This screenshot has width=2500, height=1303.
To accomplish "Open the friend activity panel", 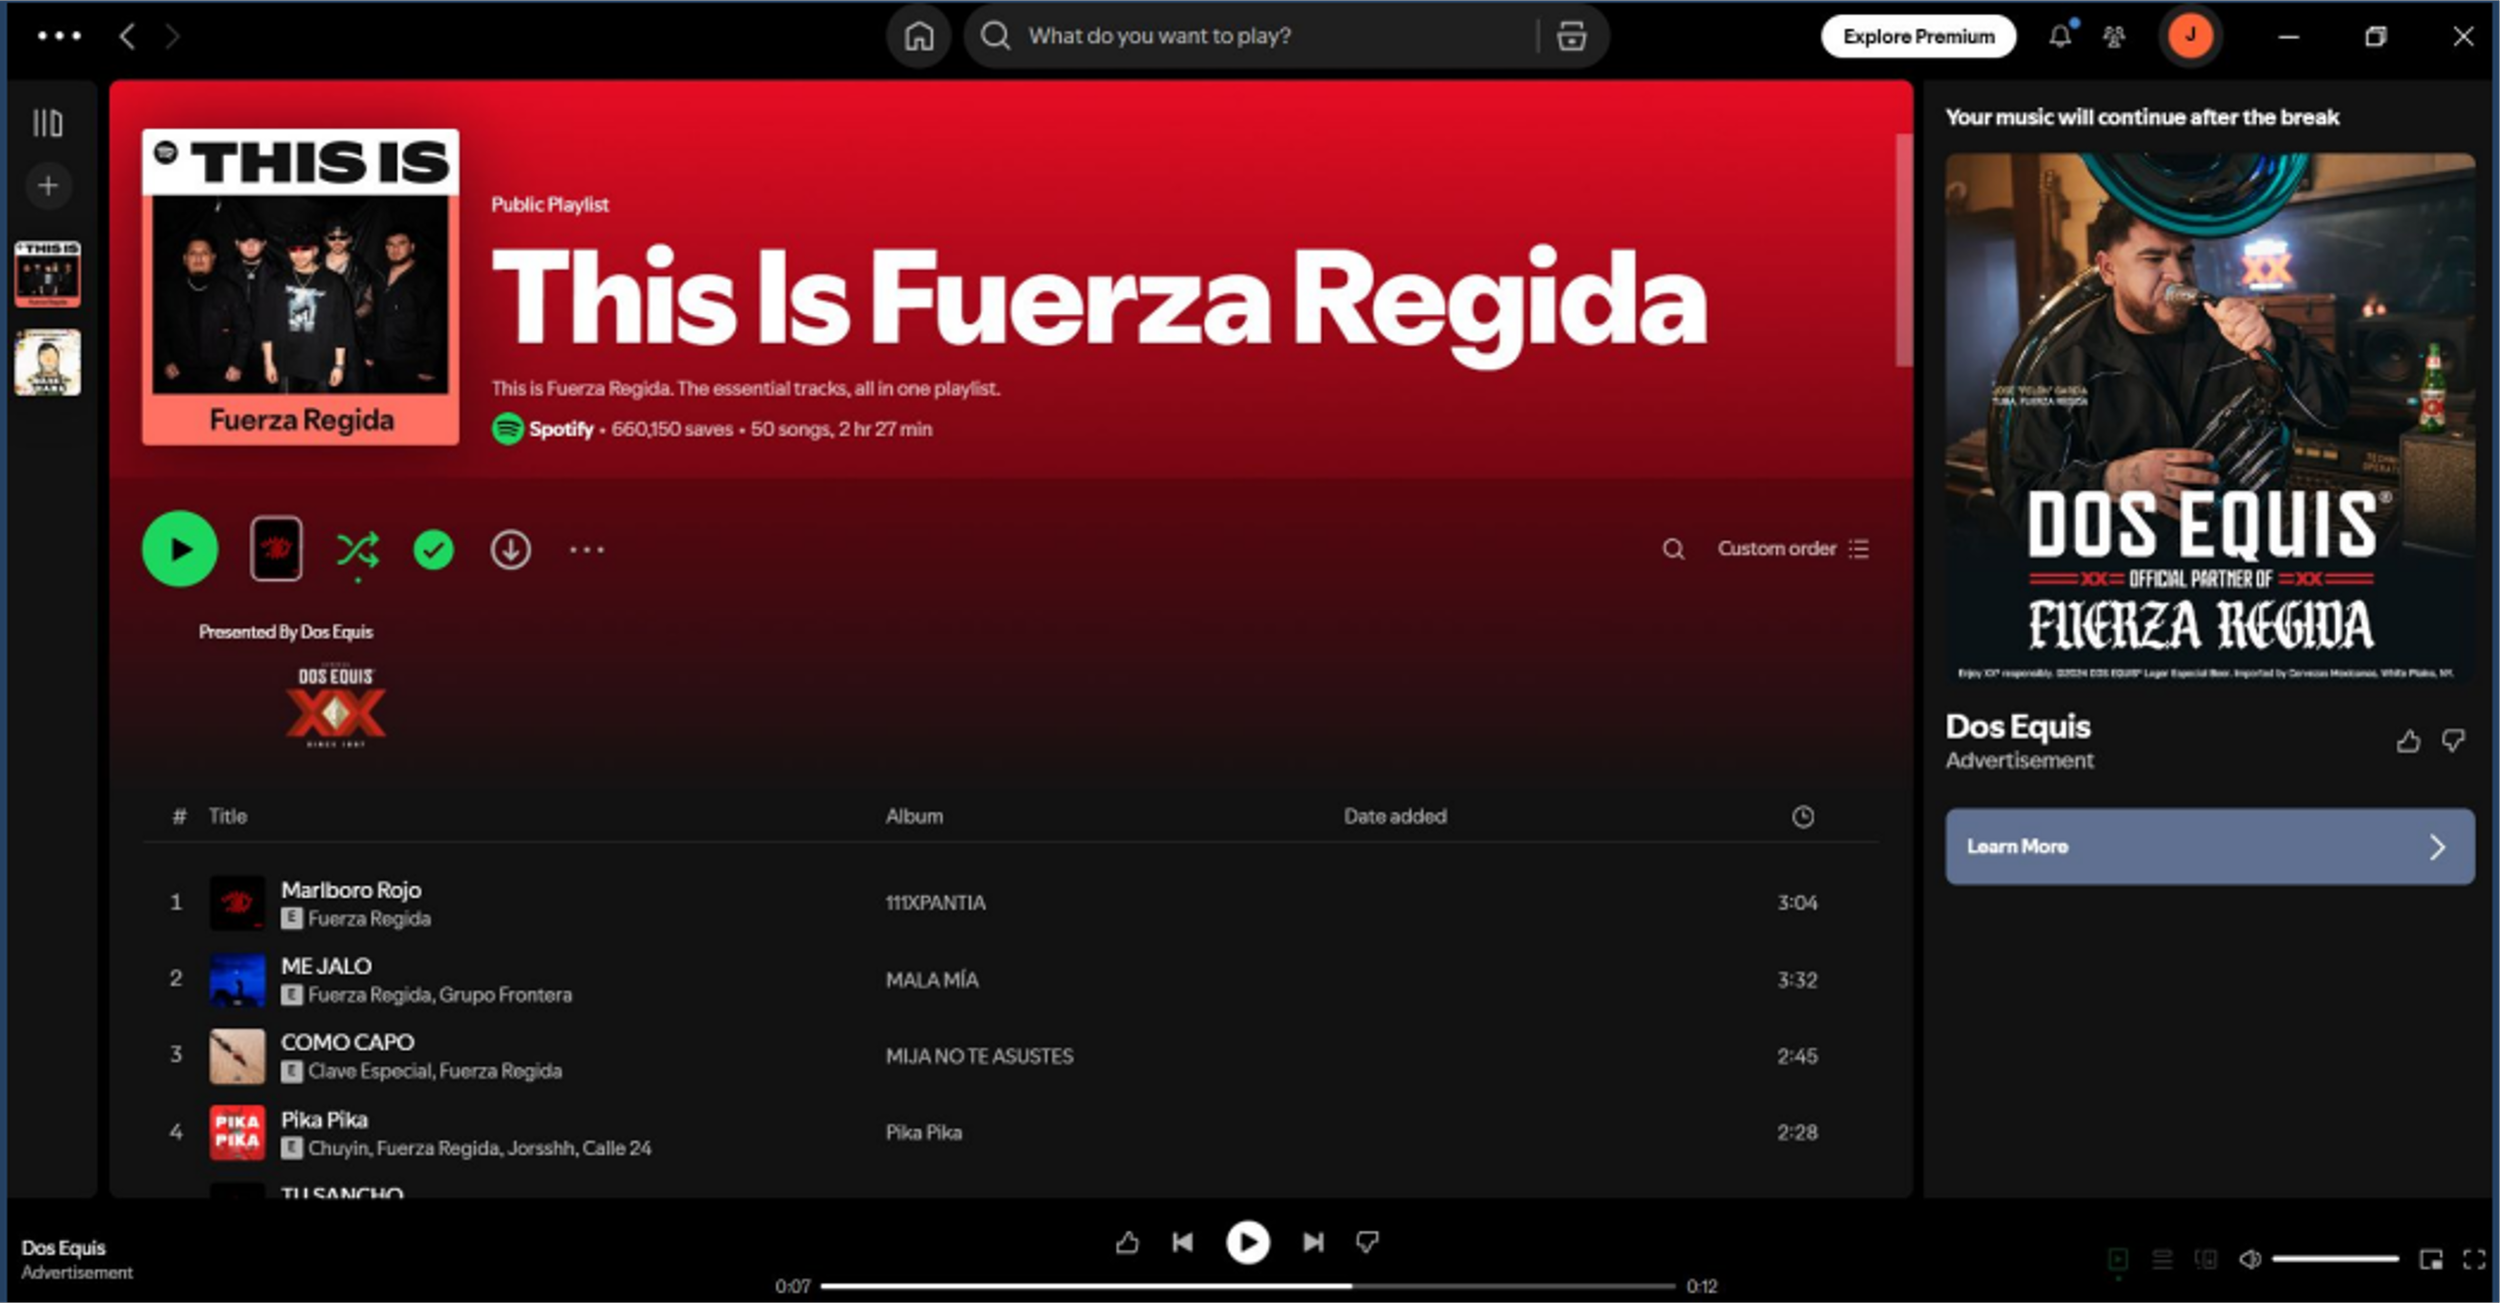I will pos(2115,36).
